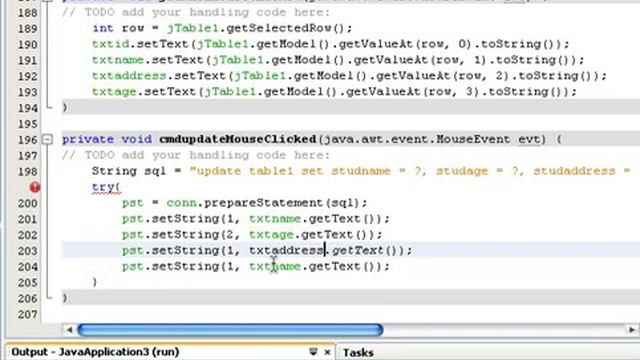Click line number 207 in gutter
The width and height of the screenshot is (640, 360).
click(27, 315)
